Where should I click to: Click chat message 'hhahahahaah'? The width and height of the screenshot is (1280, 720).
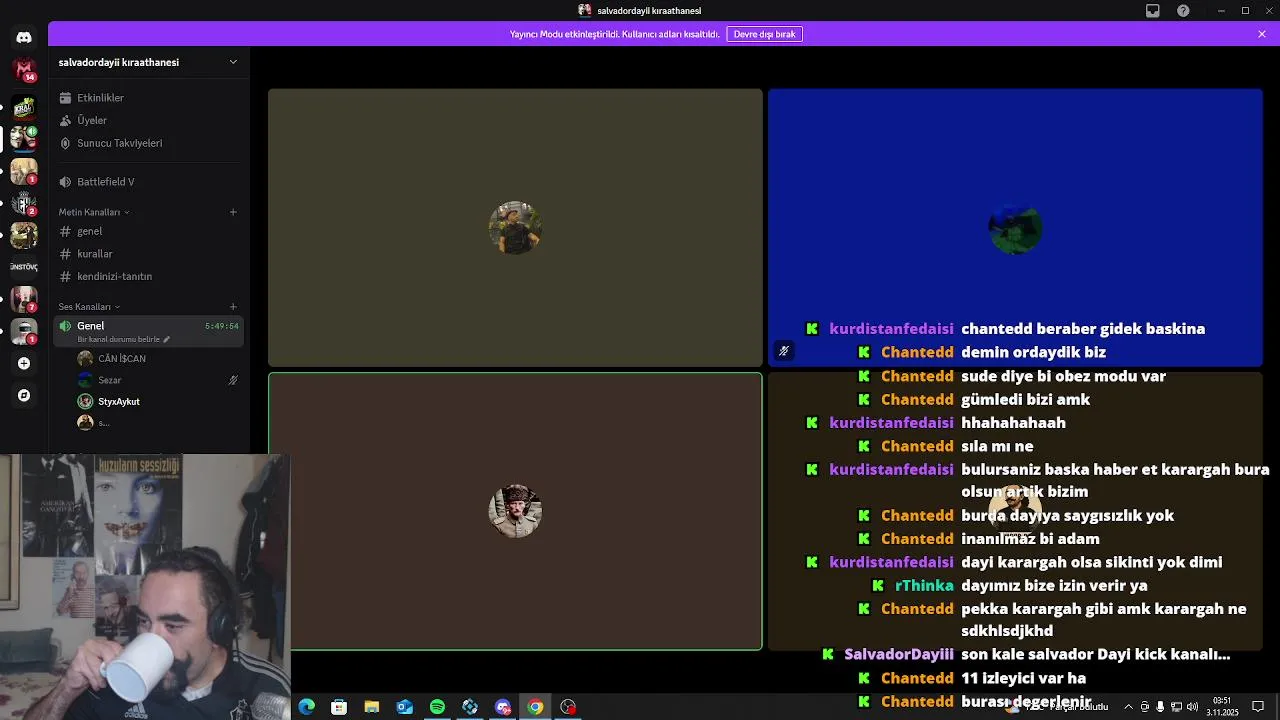[1013, 422]
